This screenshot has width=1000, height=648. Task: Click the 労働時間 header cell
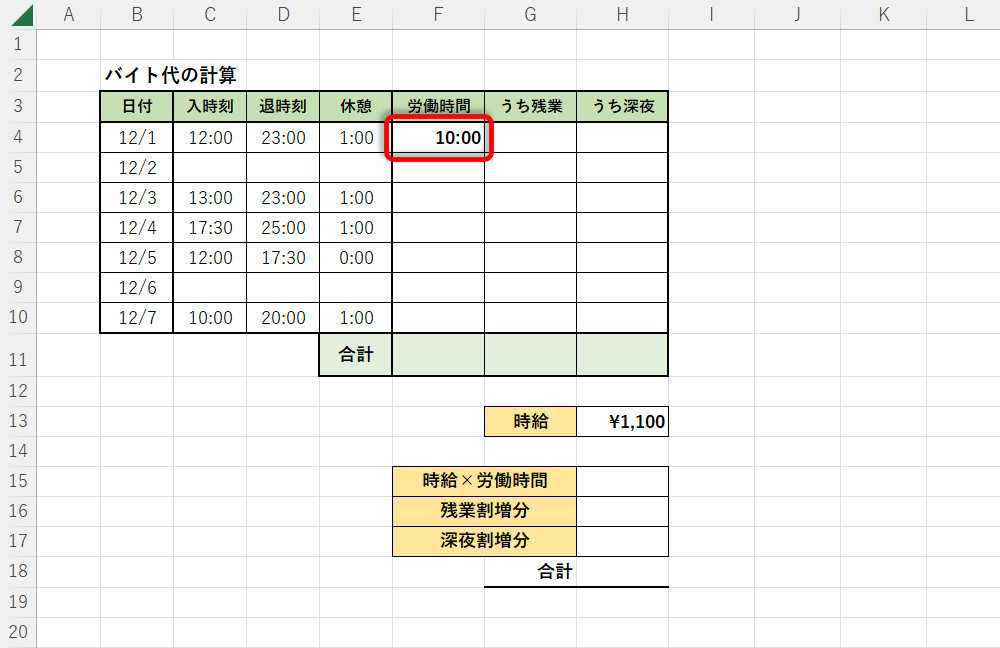coord(438,107)
